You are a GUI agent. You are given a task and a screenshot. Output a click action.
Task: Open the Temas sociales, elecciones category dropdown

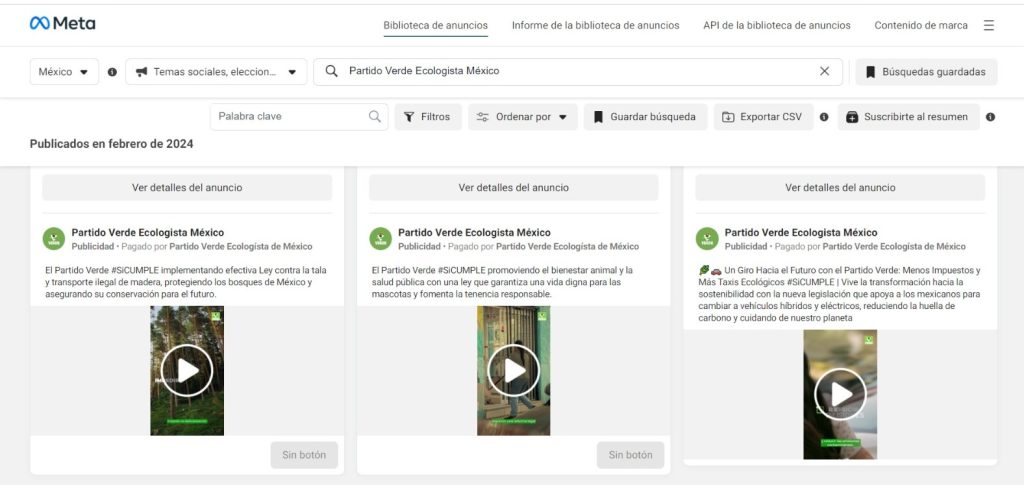pos(216,72)
